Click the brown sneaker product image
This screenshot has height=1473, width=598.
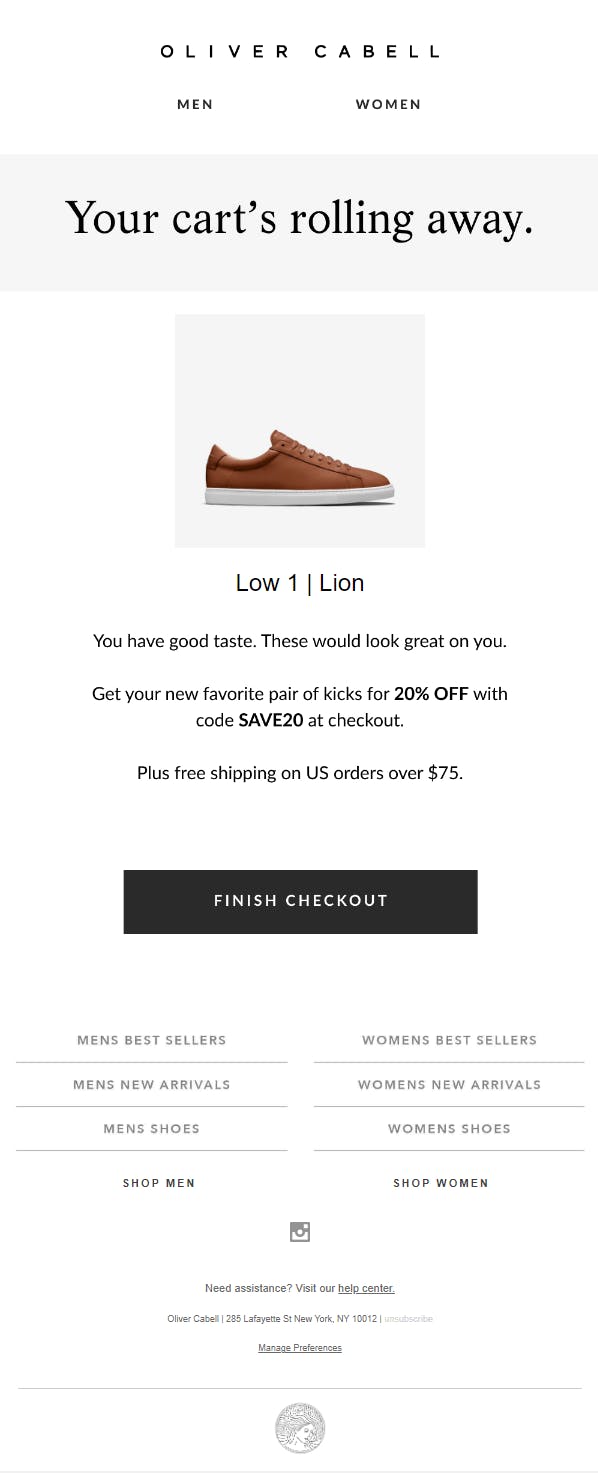click(300, 431)
